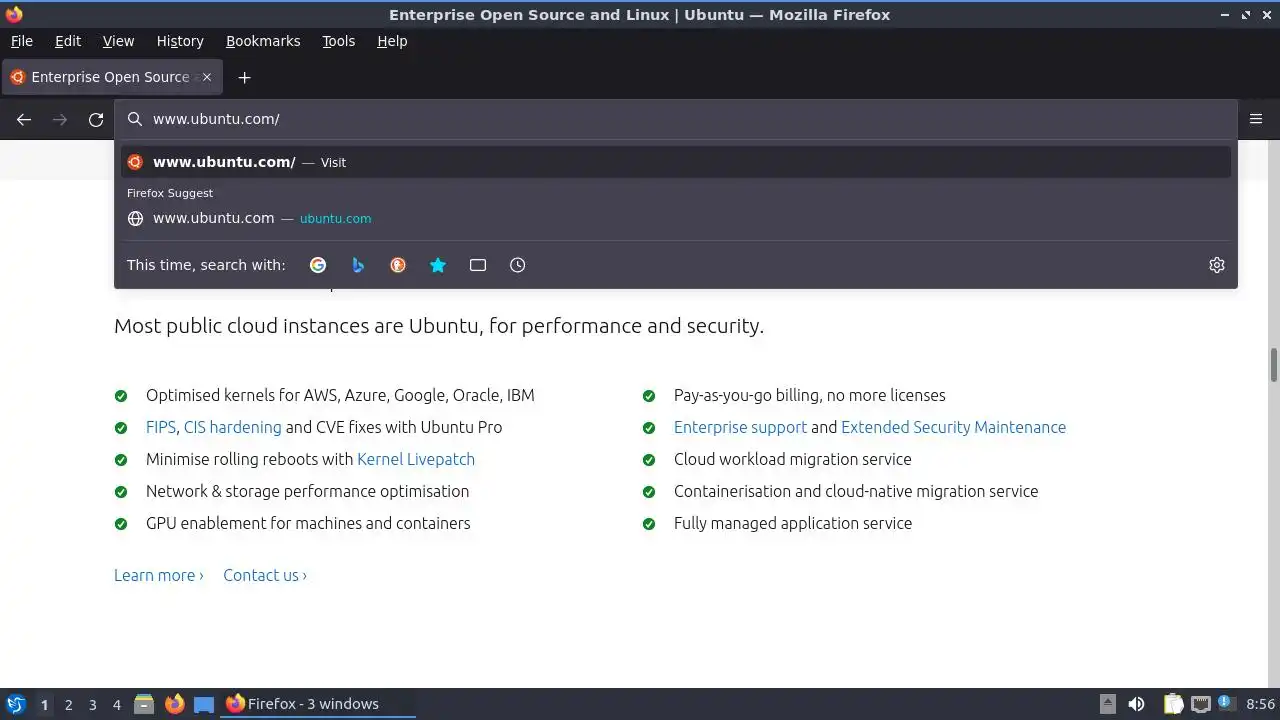The height and width of the screenshot is (720, 1280).
Task: Search within open Tabs icon
Action: pos(478,265)
